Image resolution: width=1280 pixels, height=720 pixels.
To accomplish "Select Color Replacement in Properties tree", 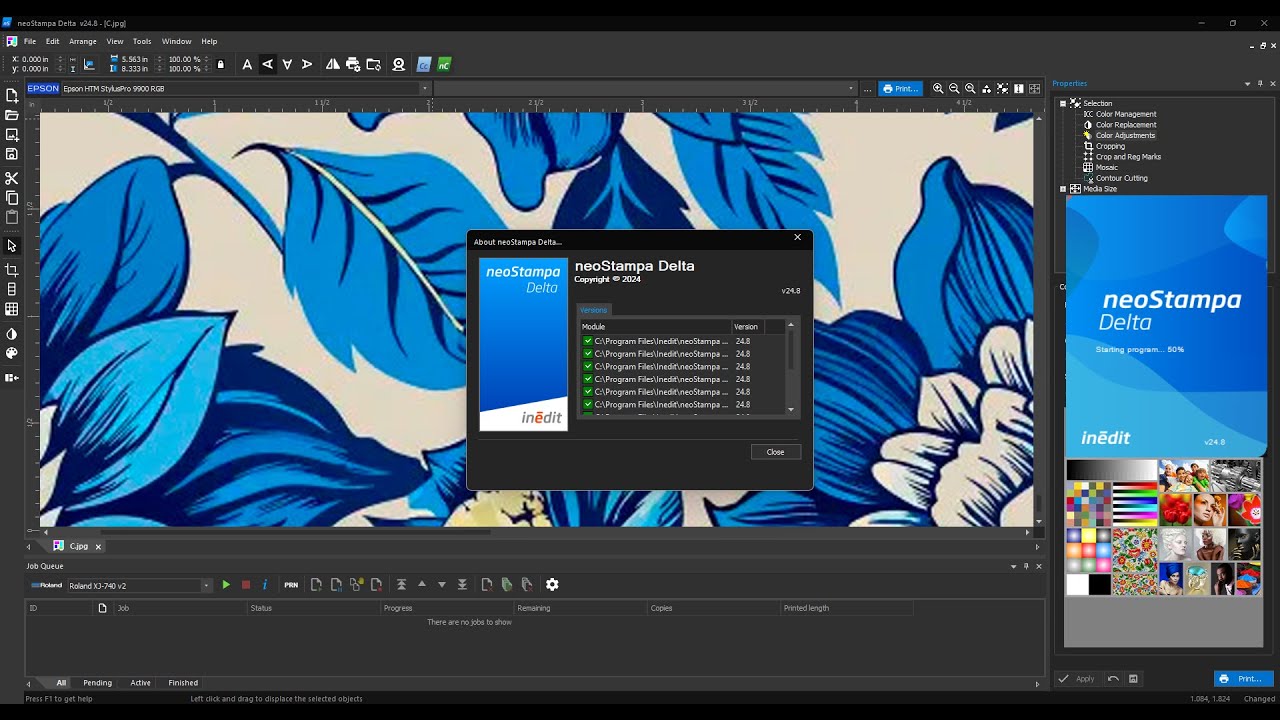I will [1126, 125].
